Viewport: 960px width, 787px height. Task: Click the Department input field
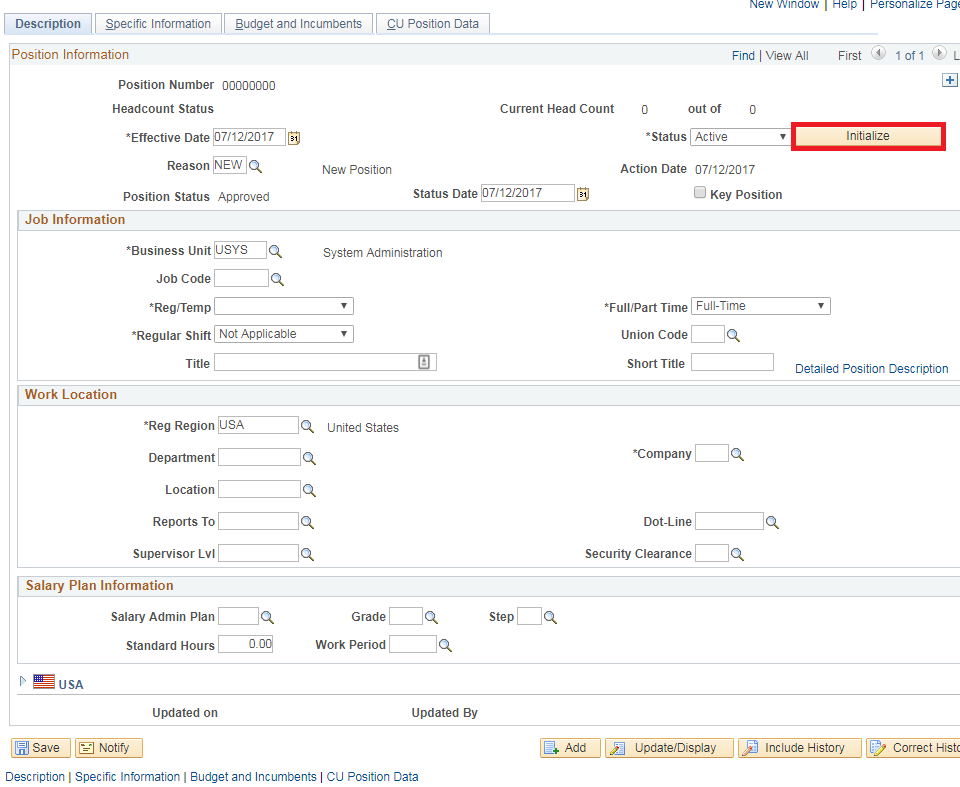pos(260,458)
